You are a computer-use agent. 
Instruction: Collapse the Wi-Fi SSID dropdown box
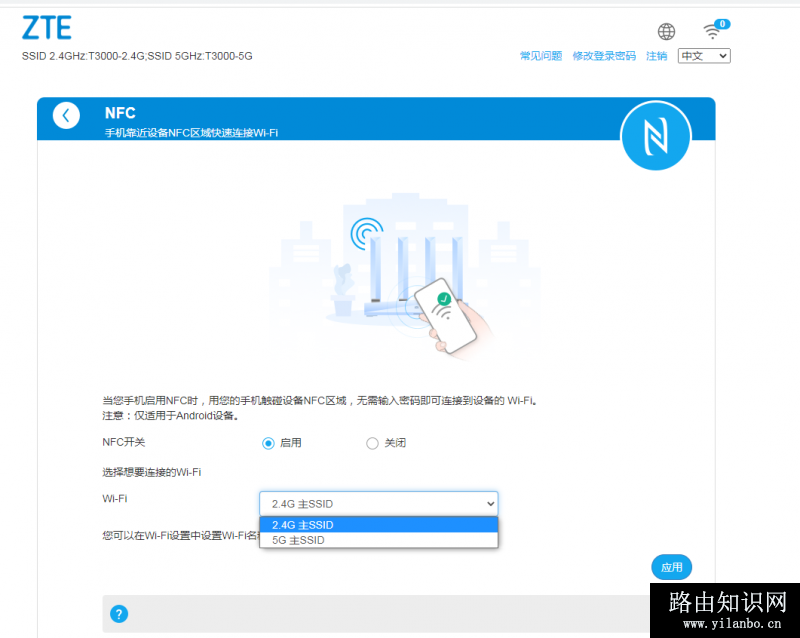(379, 504)
